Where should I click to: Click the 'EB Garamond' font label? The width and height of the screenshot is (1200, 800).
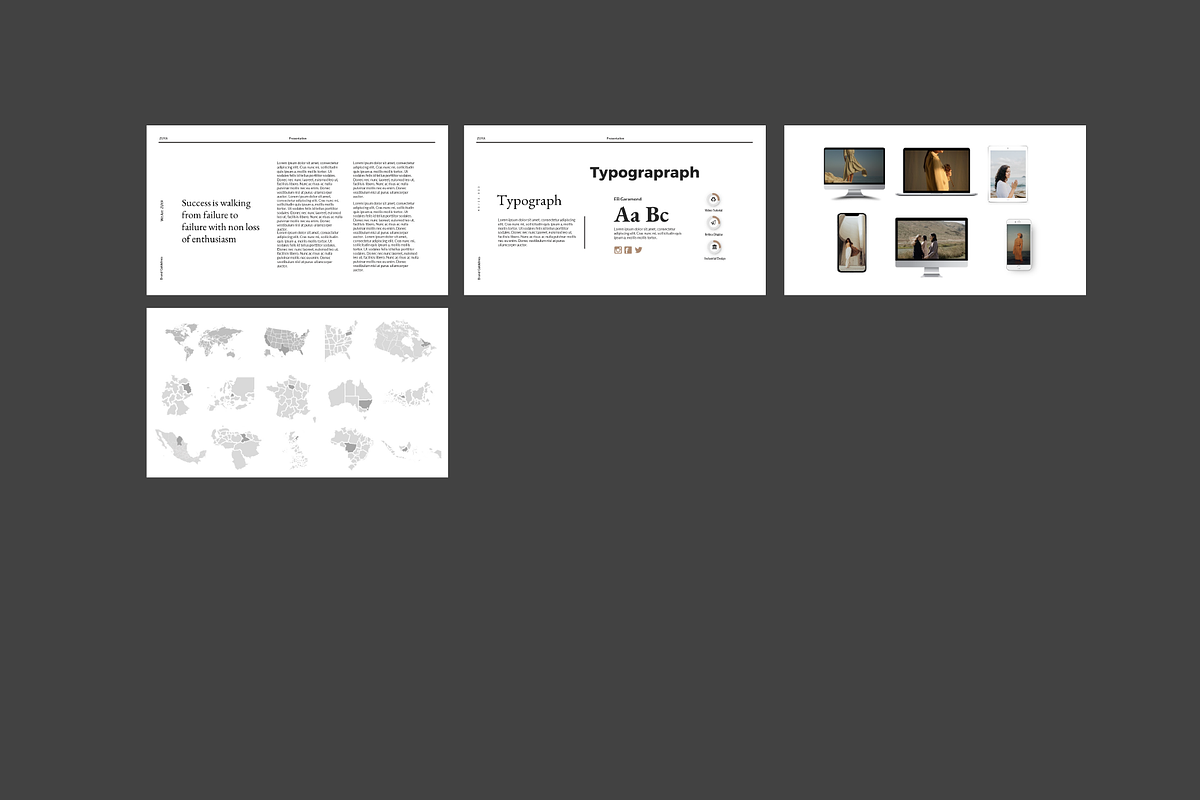(x=628, y=199)
